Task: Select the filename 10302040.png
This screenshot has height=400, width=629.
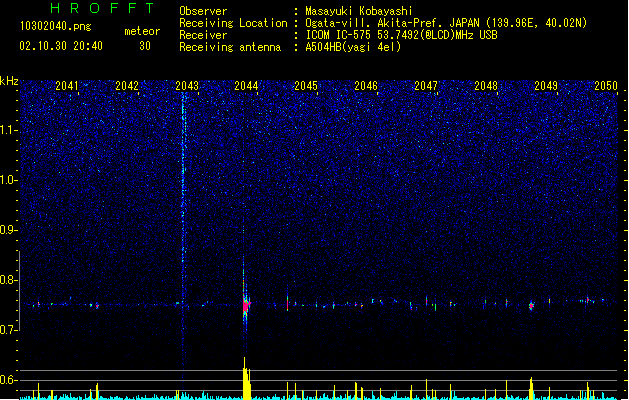Action: [x=56, y=27]
